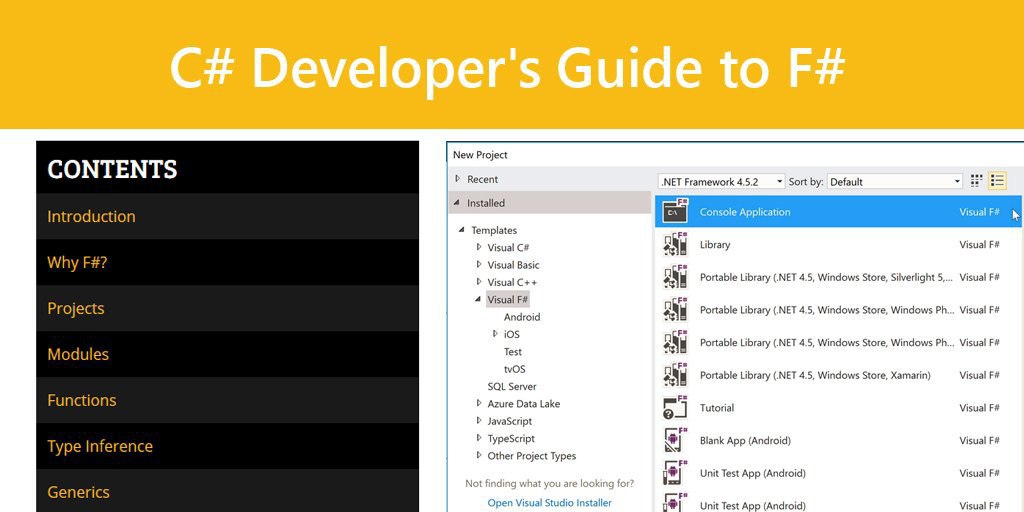Viewport: 1024px width, 512px height.
Task: Collapse the Installed section
Action: coord(458,202)
